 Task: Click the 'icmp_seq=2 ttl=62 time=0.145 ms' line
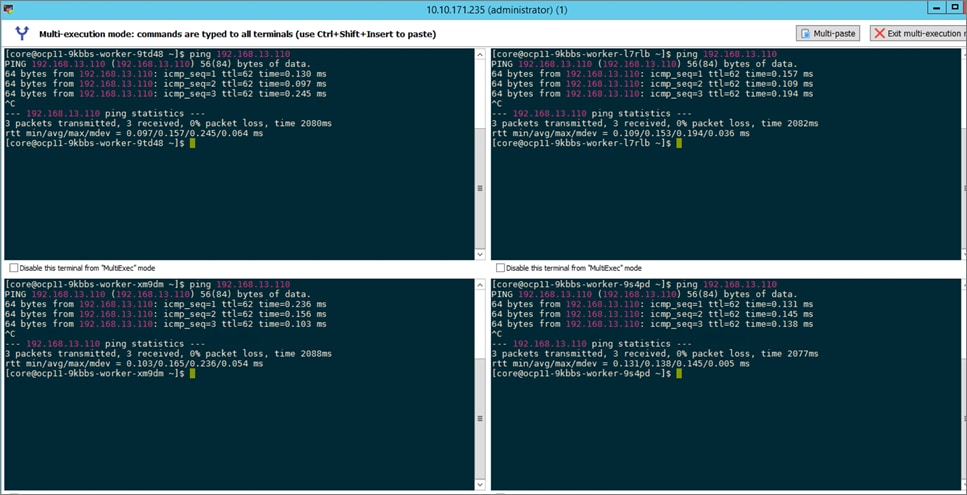(652, 314)
